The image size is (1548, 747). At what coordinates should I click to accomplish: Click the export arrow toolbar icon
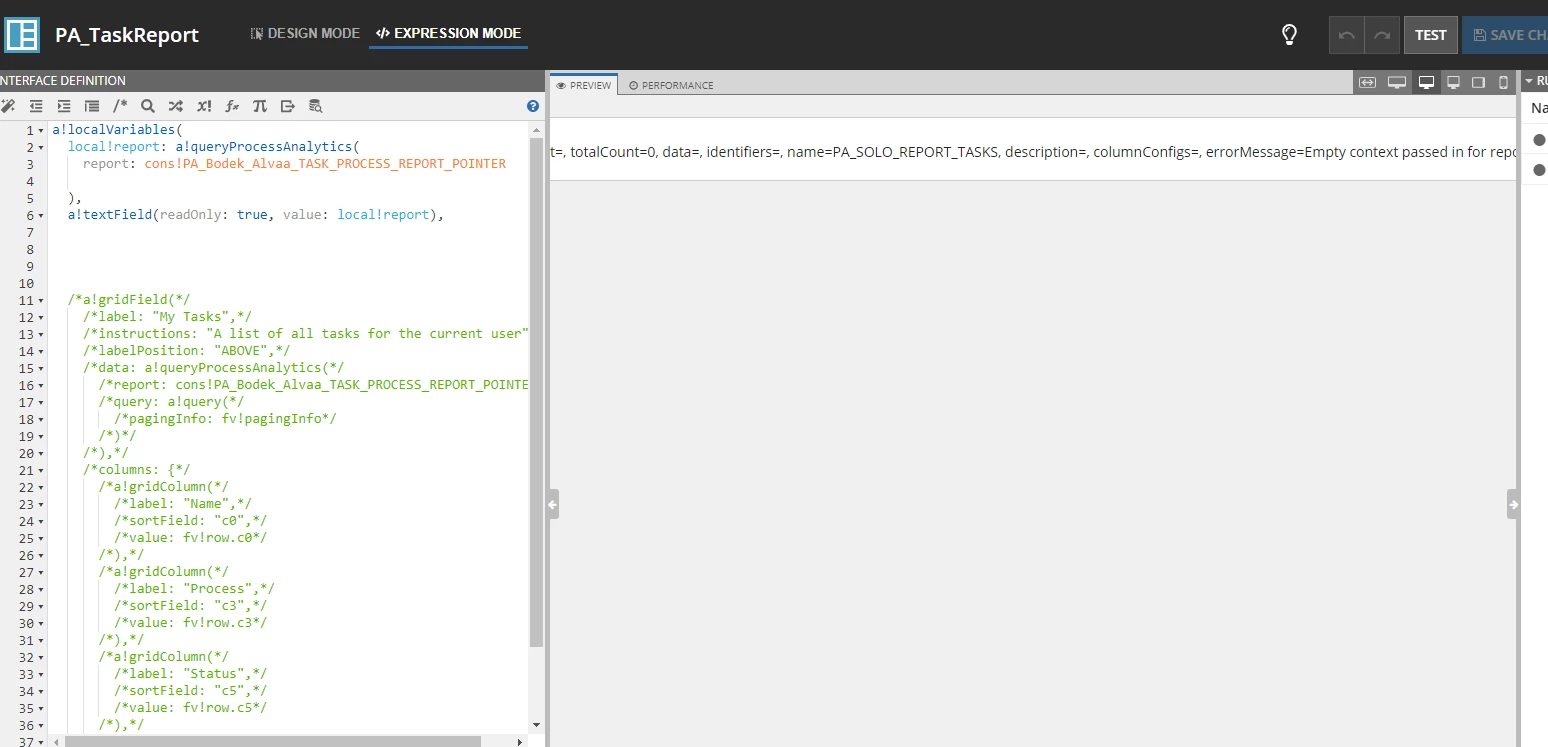288,106
